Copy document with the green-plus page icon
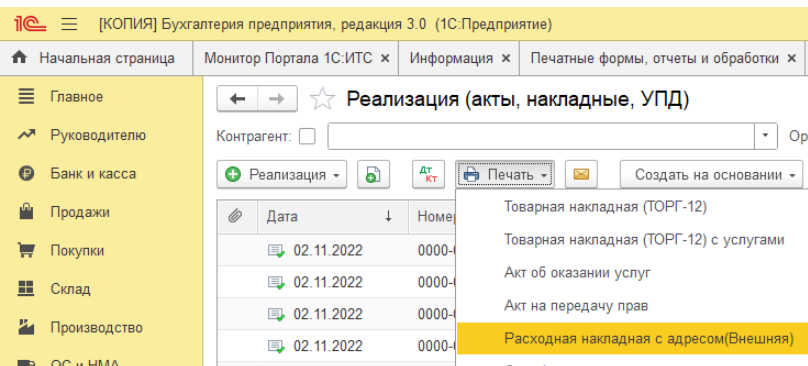Image resolution: width=808 pixels, height=366 pixels. click(x=374, y=174)
